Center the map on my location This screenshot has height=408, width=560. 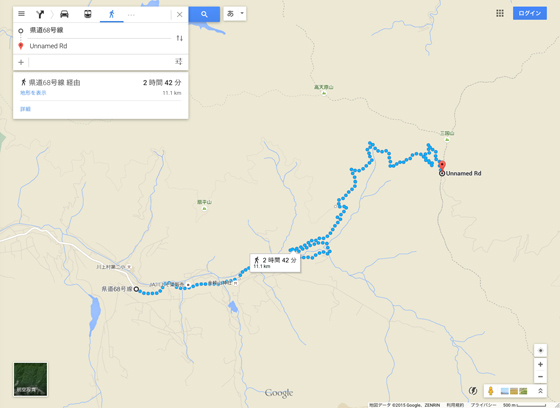point(540,350)
